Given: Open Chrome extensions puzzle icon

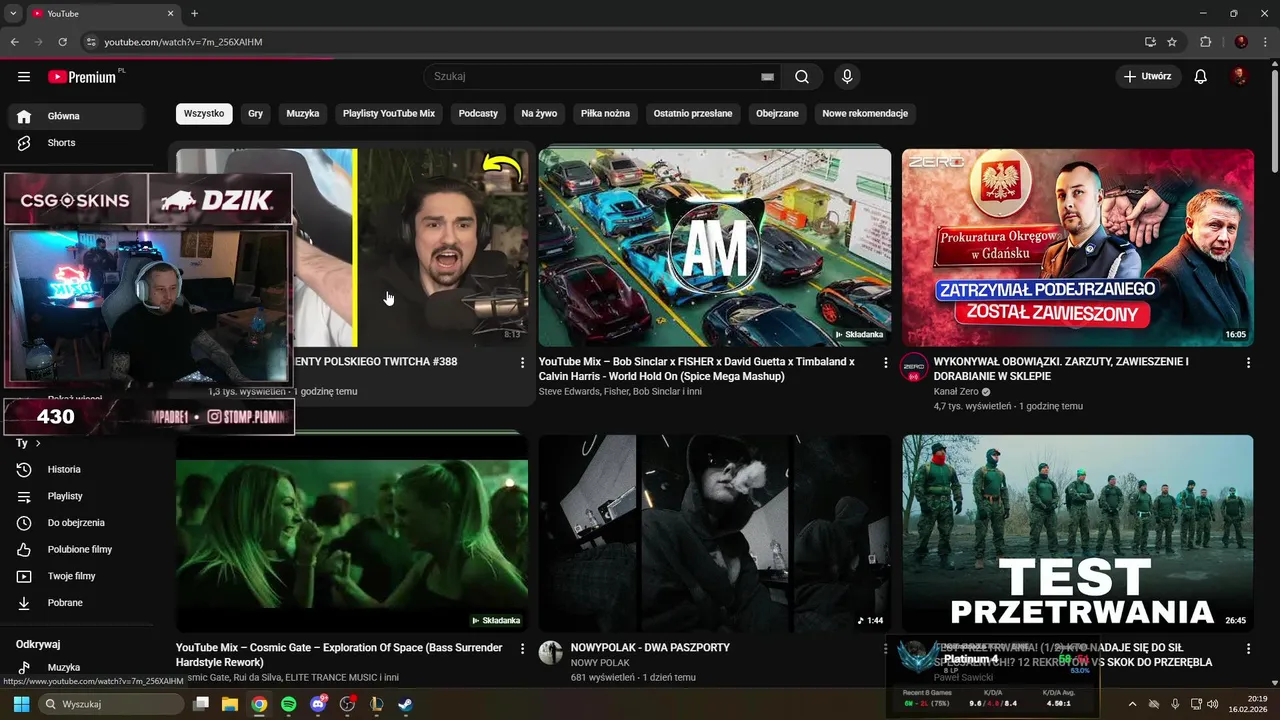Looking at the screenshot, I should [x=1205, y=42].
